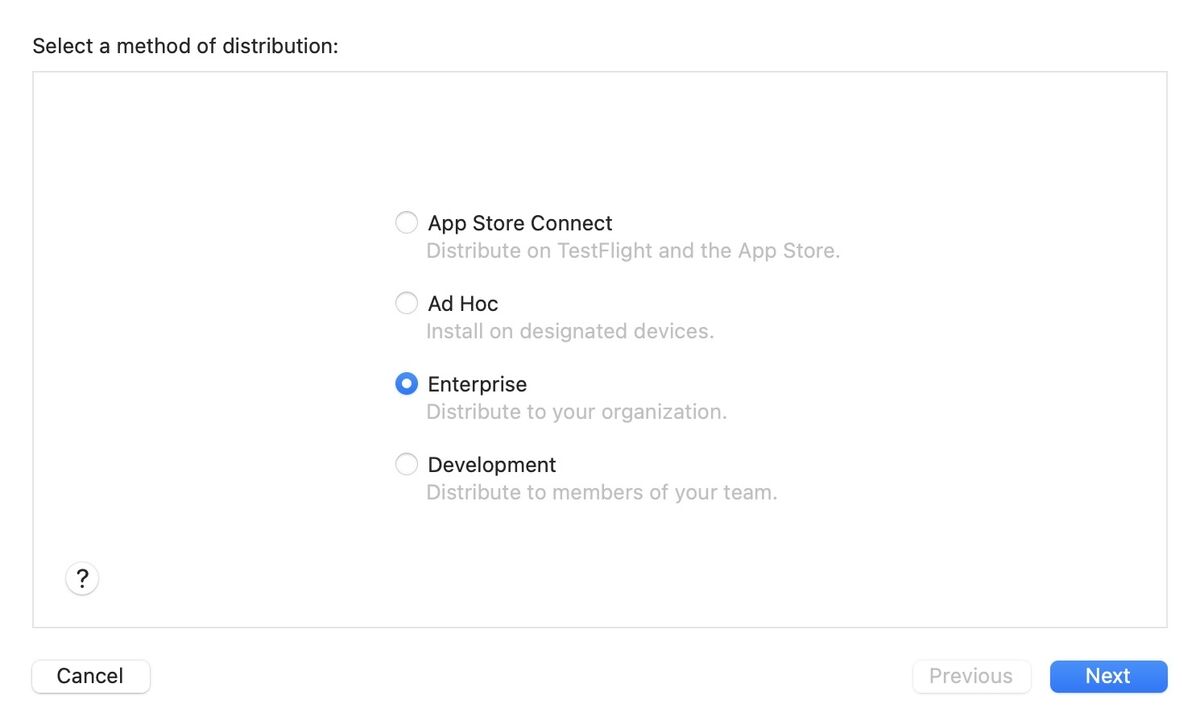The image size is (1200, 725).
Task: Continue with the Next button
Action: [x=1108, y=676]
